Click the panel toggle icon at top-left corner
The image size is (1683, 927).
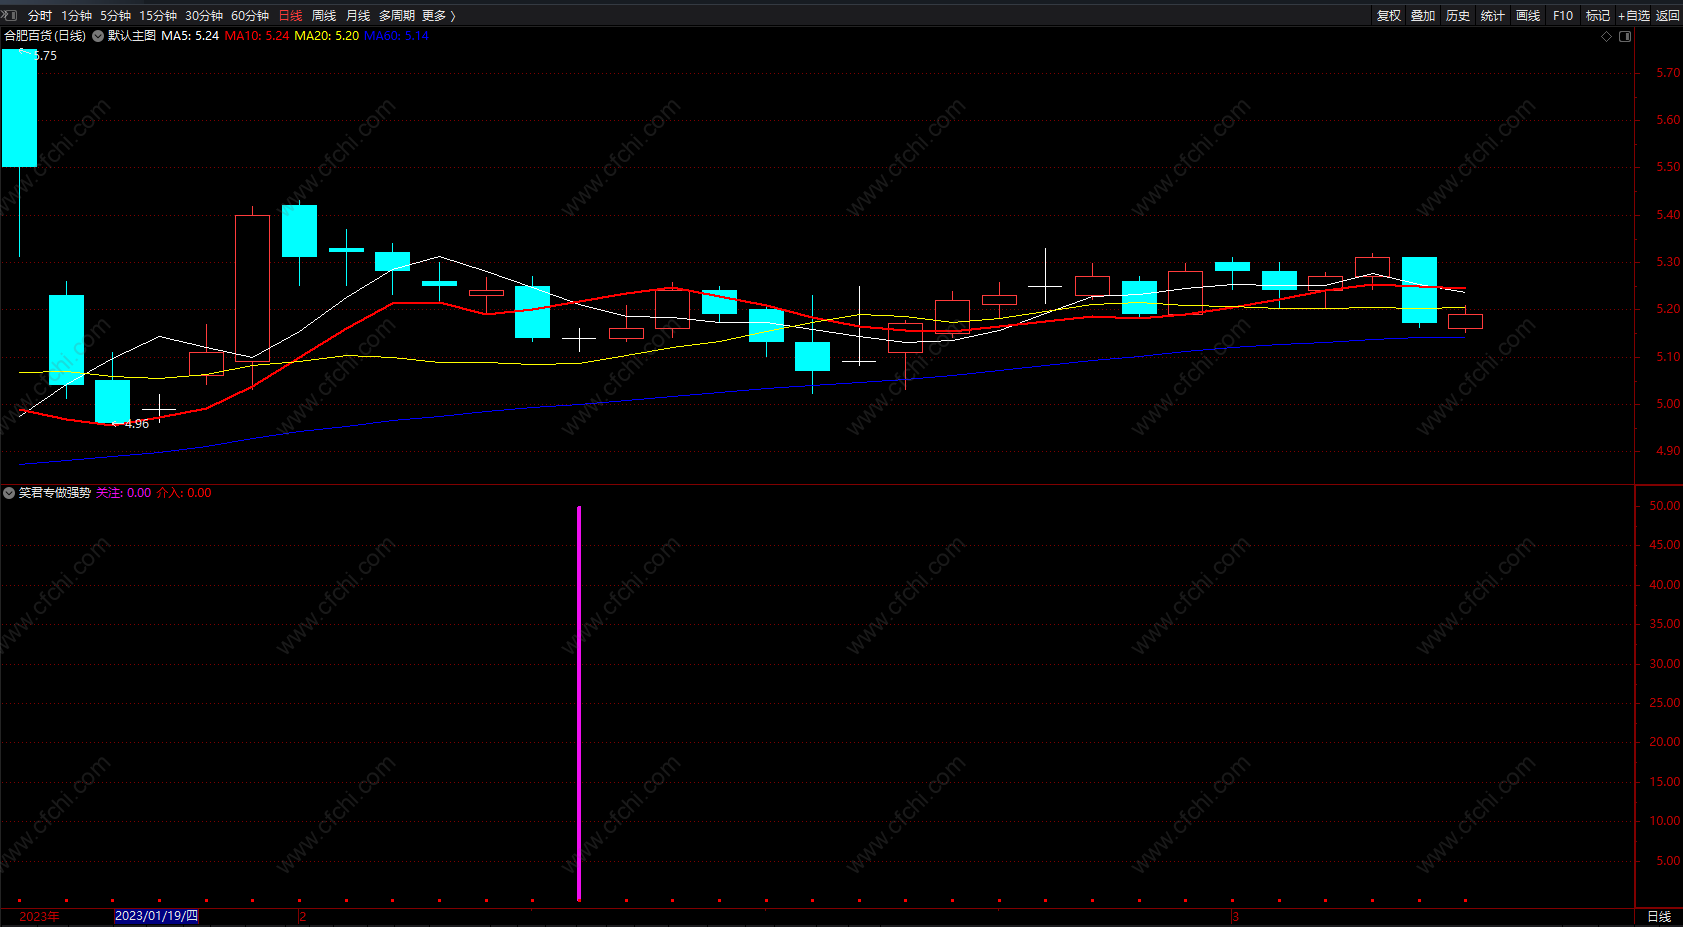(10, 15)
